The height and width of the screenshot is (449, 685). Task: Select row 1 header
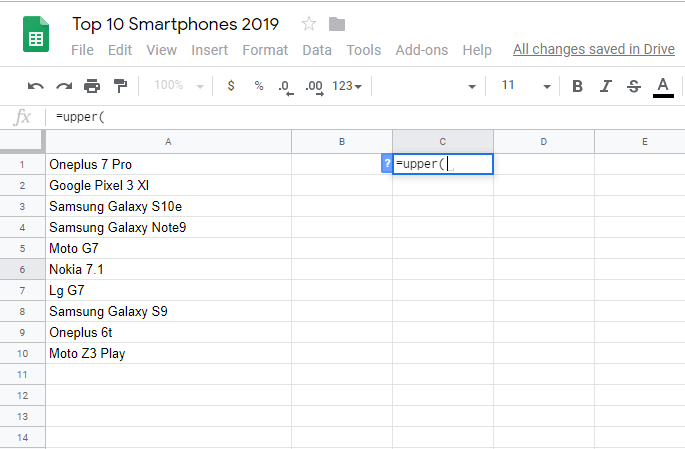(22, 164)
